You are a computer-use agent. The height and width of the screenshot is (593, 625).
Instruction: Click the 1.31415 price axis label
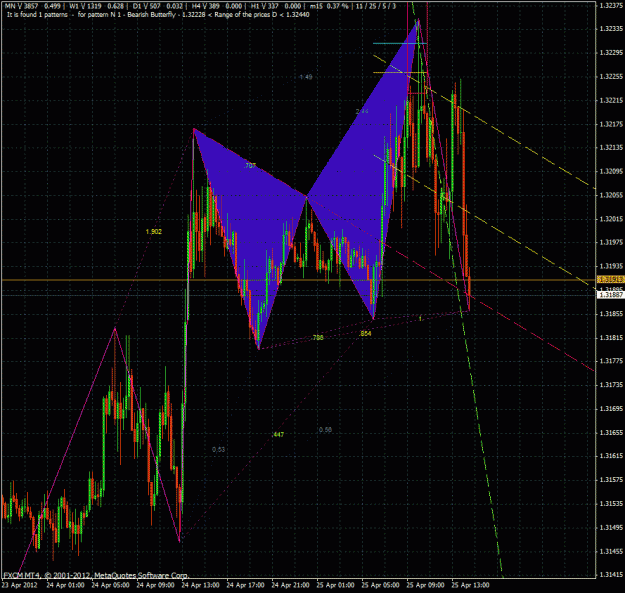[611, 574]
